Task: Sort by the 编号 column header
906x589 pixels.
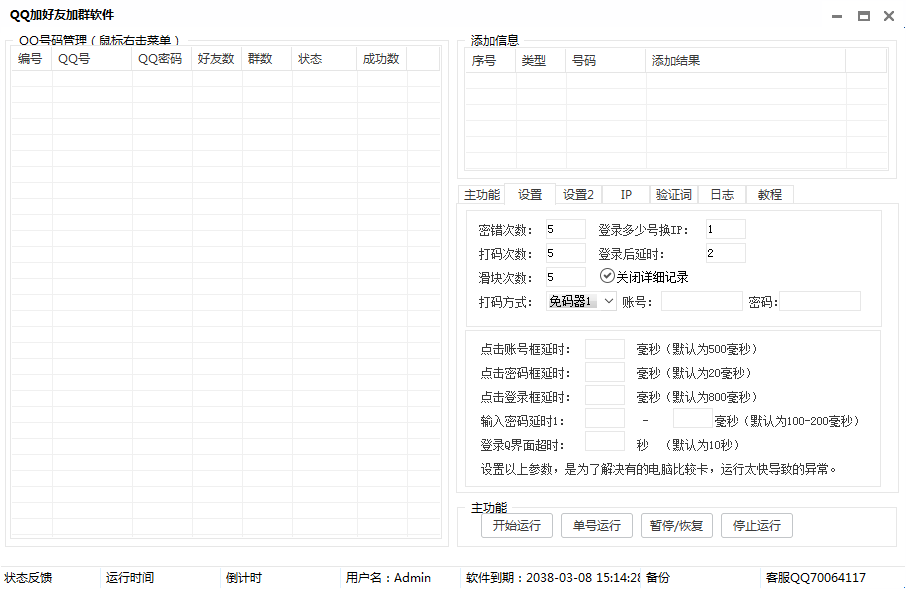Action: pos(31,59)
